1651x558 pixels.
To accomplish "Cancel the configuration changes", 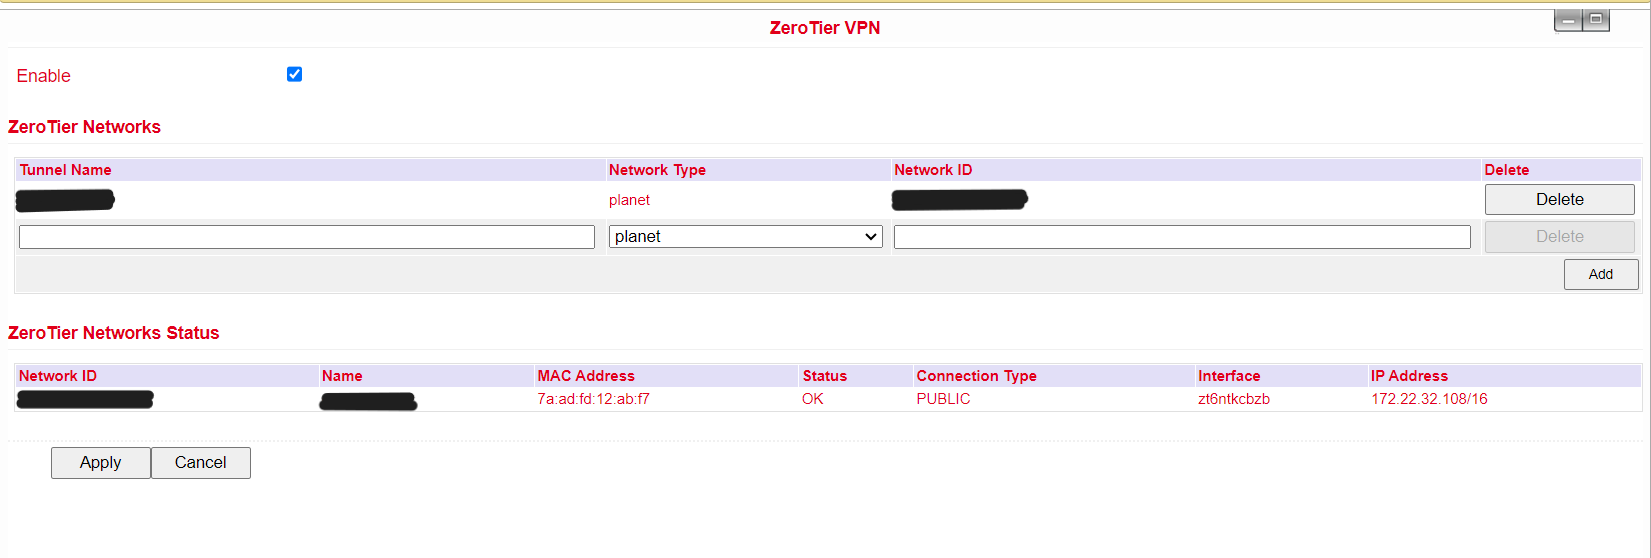I will pyautogui.click(x=201, y=463).
